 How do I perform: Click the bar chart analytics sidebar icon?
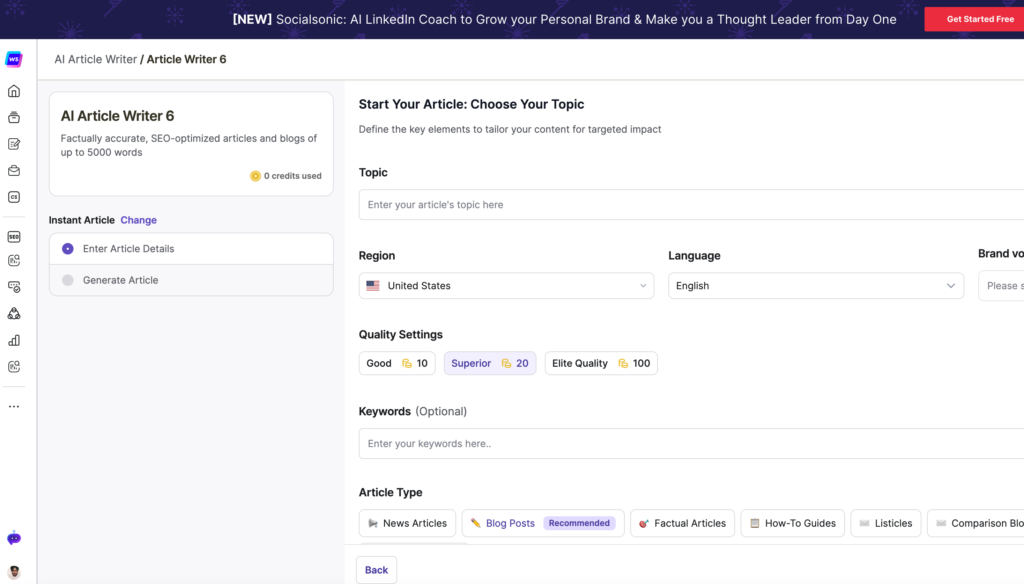(14, 340)
